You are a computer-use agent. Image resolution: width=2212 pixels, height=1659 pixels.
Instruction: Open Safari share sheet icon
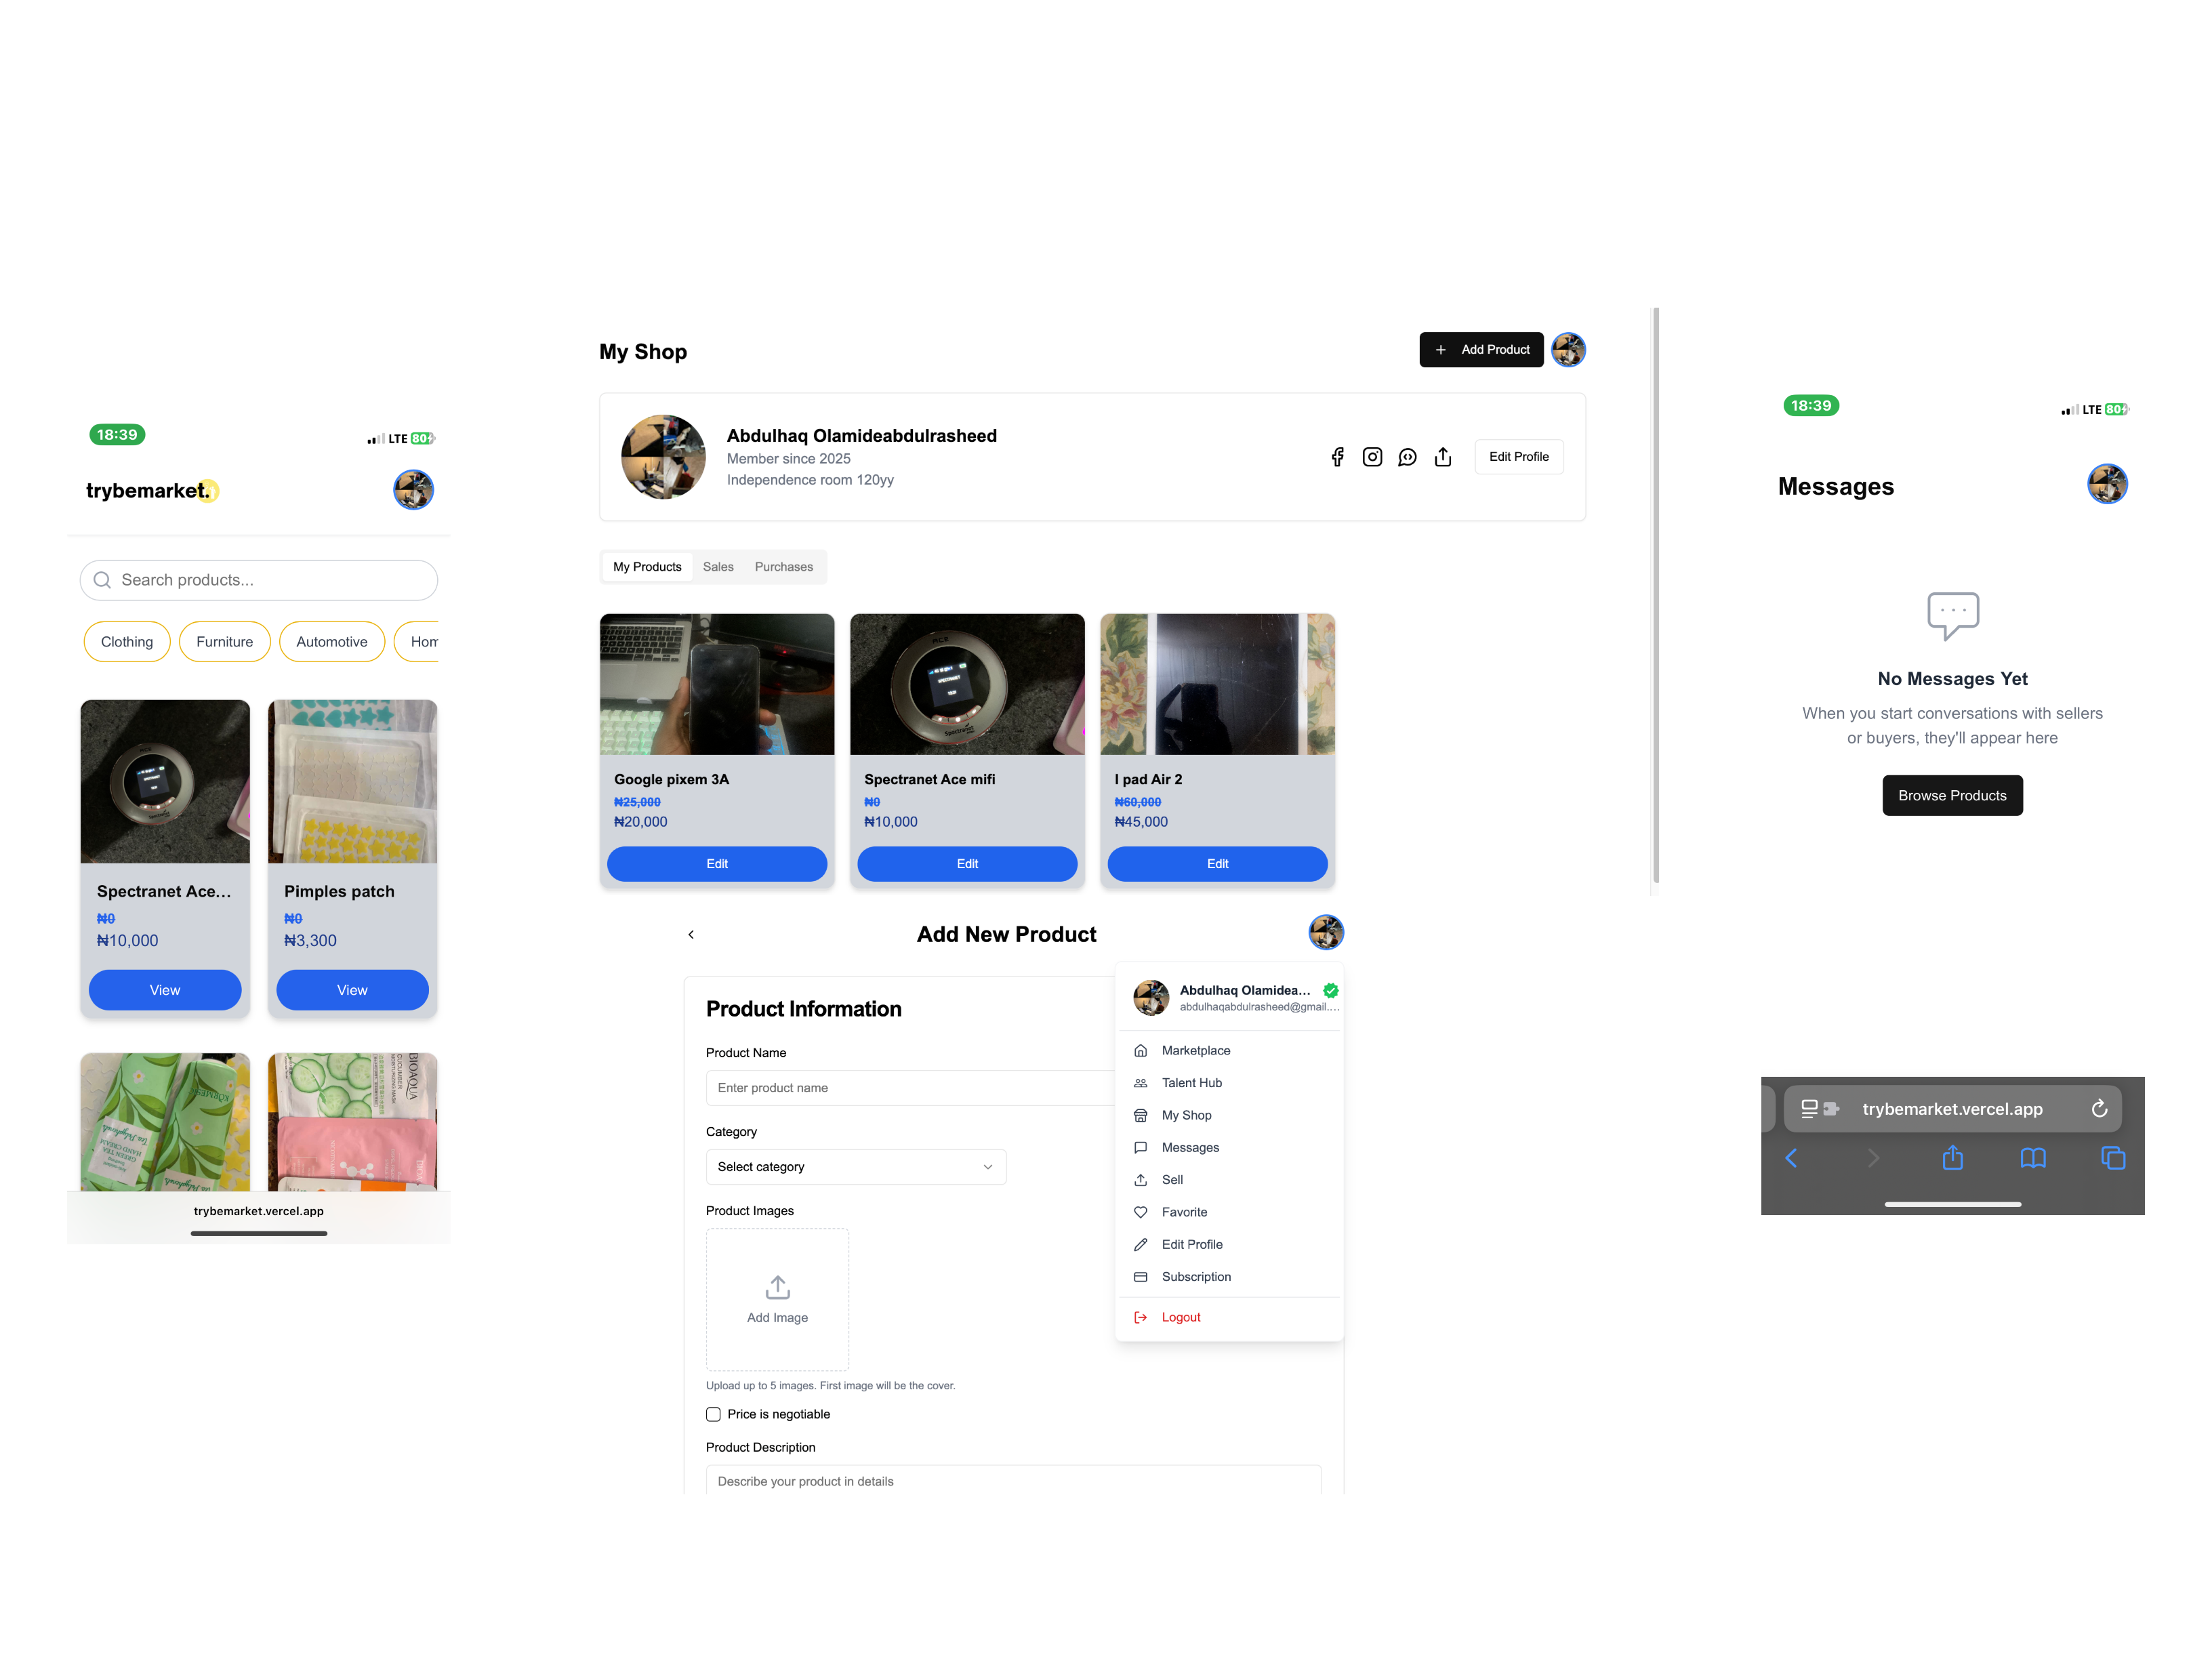coord(1952,1158)
